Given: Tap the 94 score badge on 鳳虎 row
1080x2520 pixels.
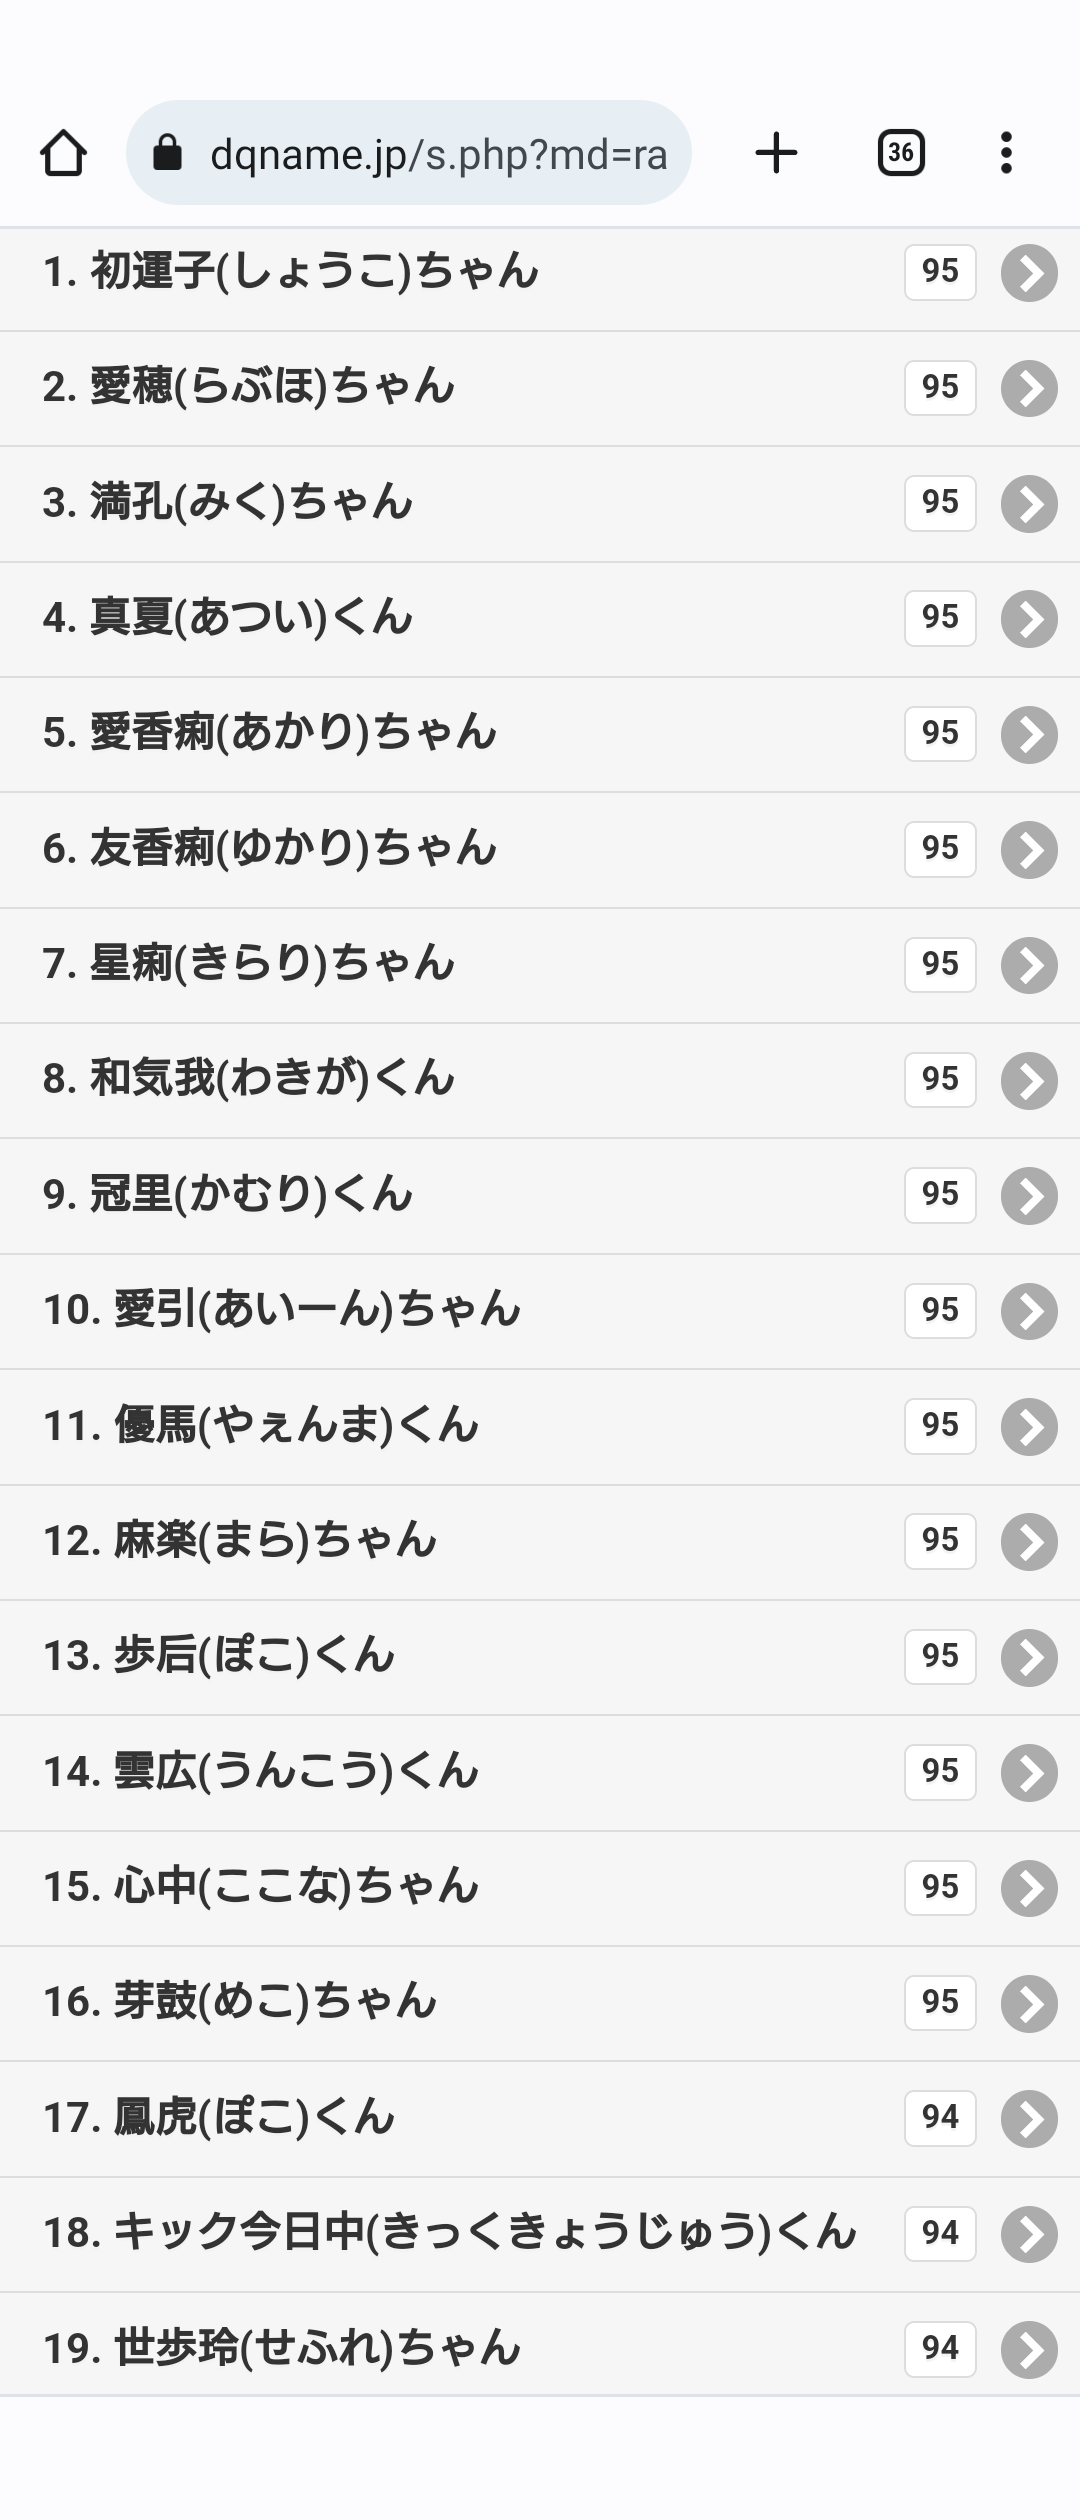Looking at the screenshot, I should click(x=940, y=2117).
